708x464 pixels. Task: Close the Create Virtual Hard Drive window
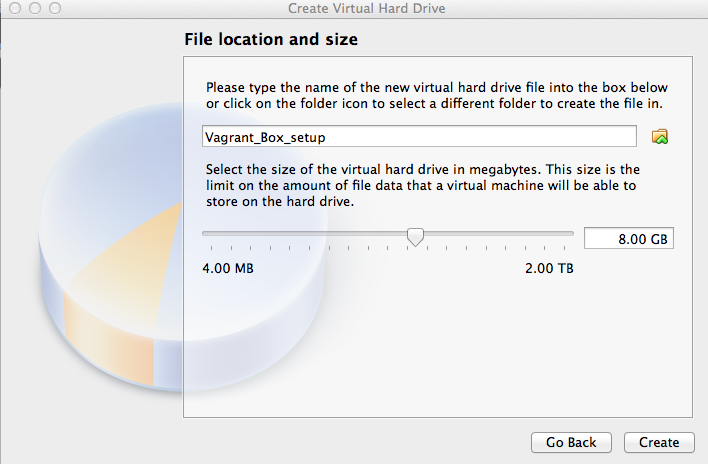15,8
